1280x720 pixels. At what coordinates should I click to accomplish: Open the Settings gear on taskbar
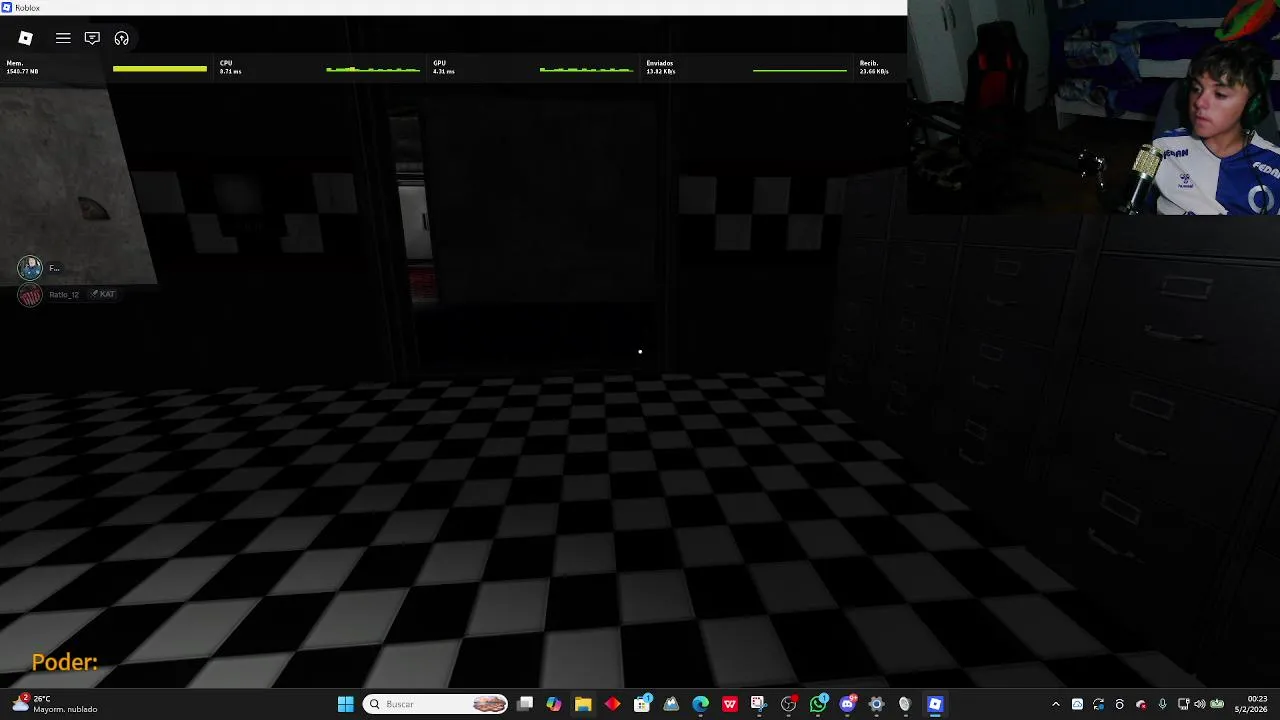point(876,704)
